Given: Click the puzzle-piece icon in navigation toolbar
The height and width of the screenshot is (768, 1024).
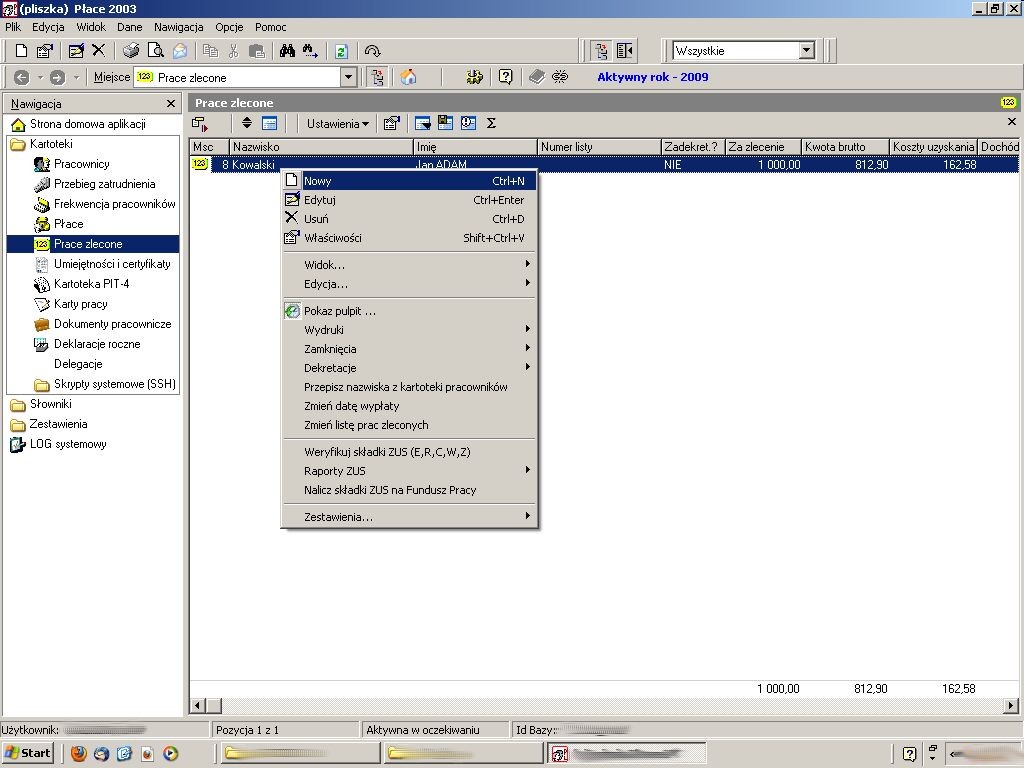Looking at the screenshot, I should (474, 77).
